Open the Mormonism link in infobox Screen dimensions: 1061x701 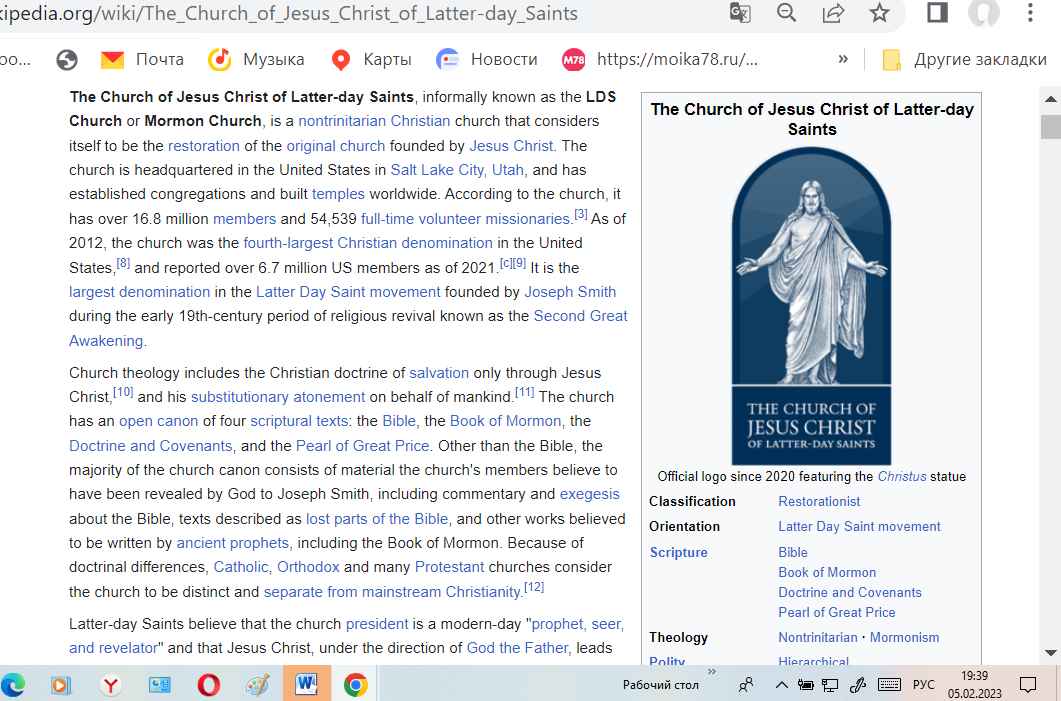pos(904,637)
